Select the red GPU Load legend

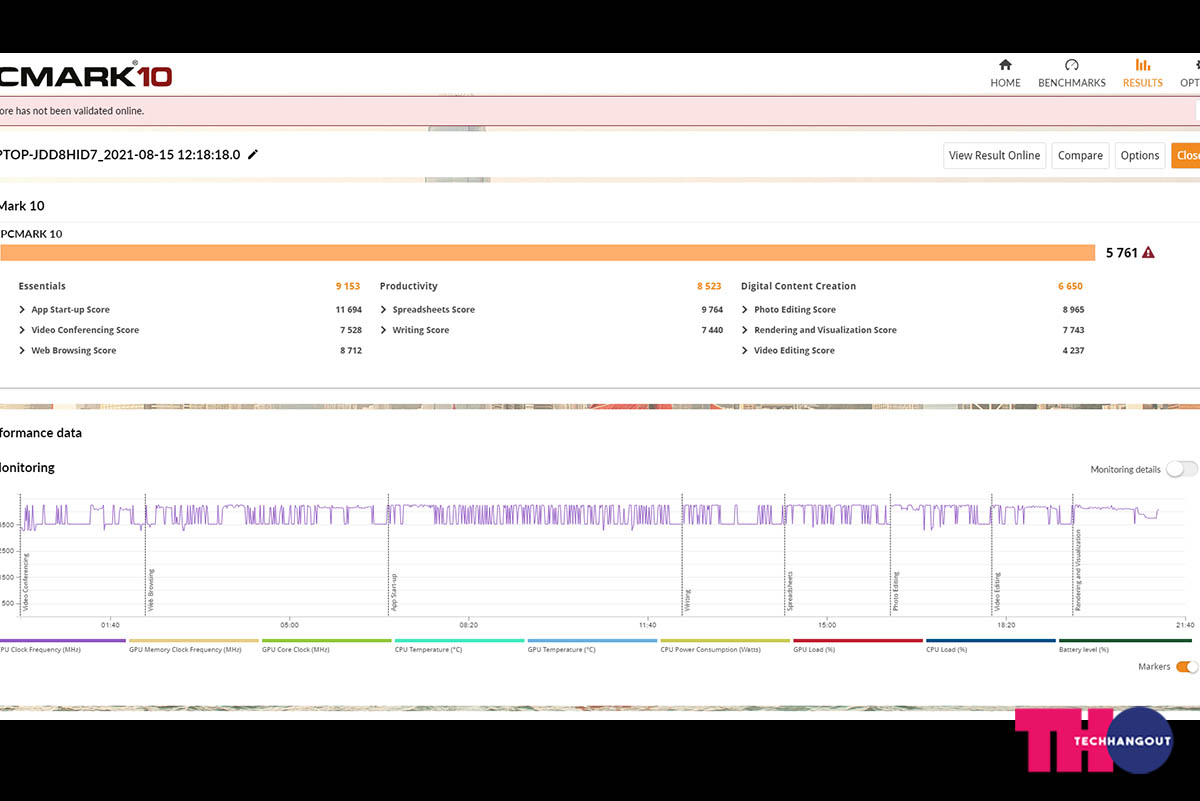pos(857,645)
